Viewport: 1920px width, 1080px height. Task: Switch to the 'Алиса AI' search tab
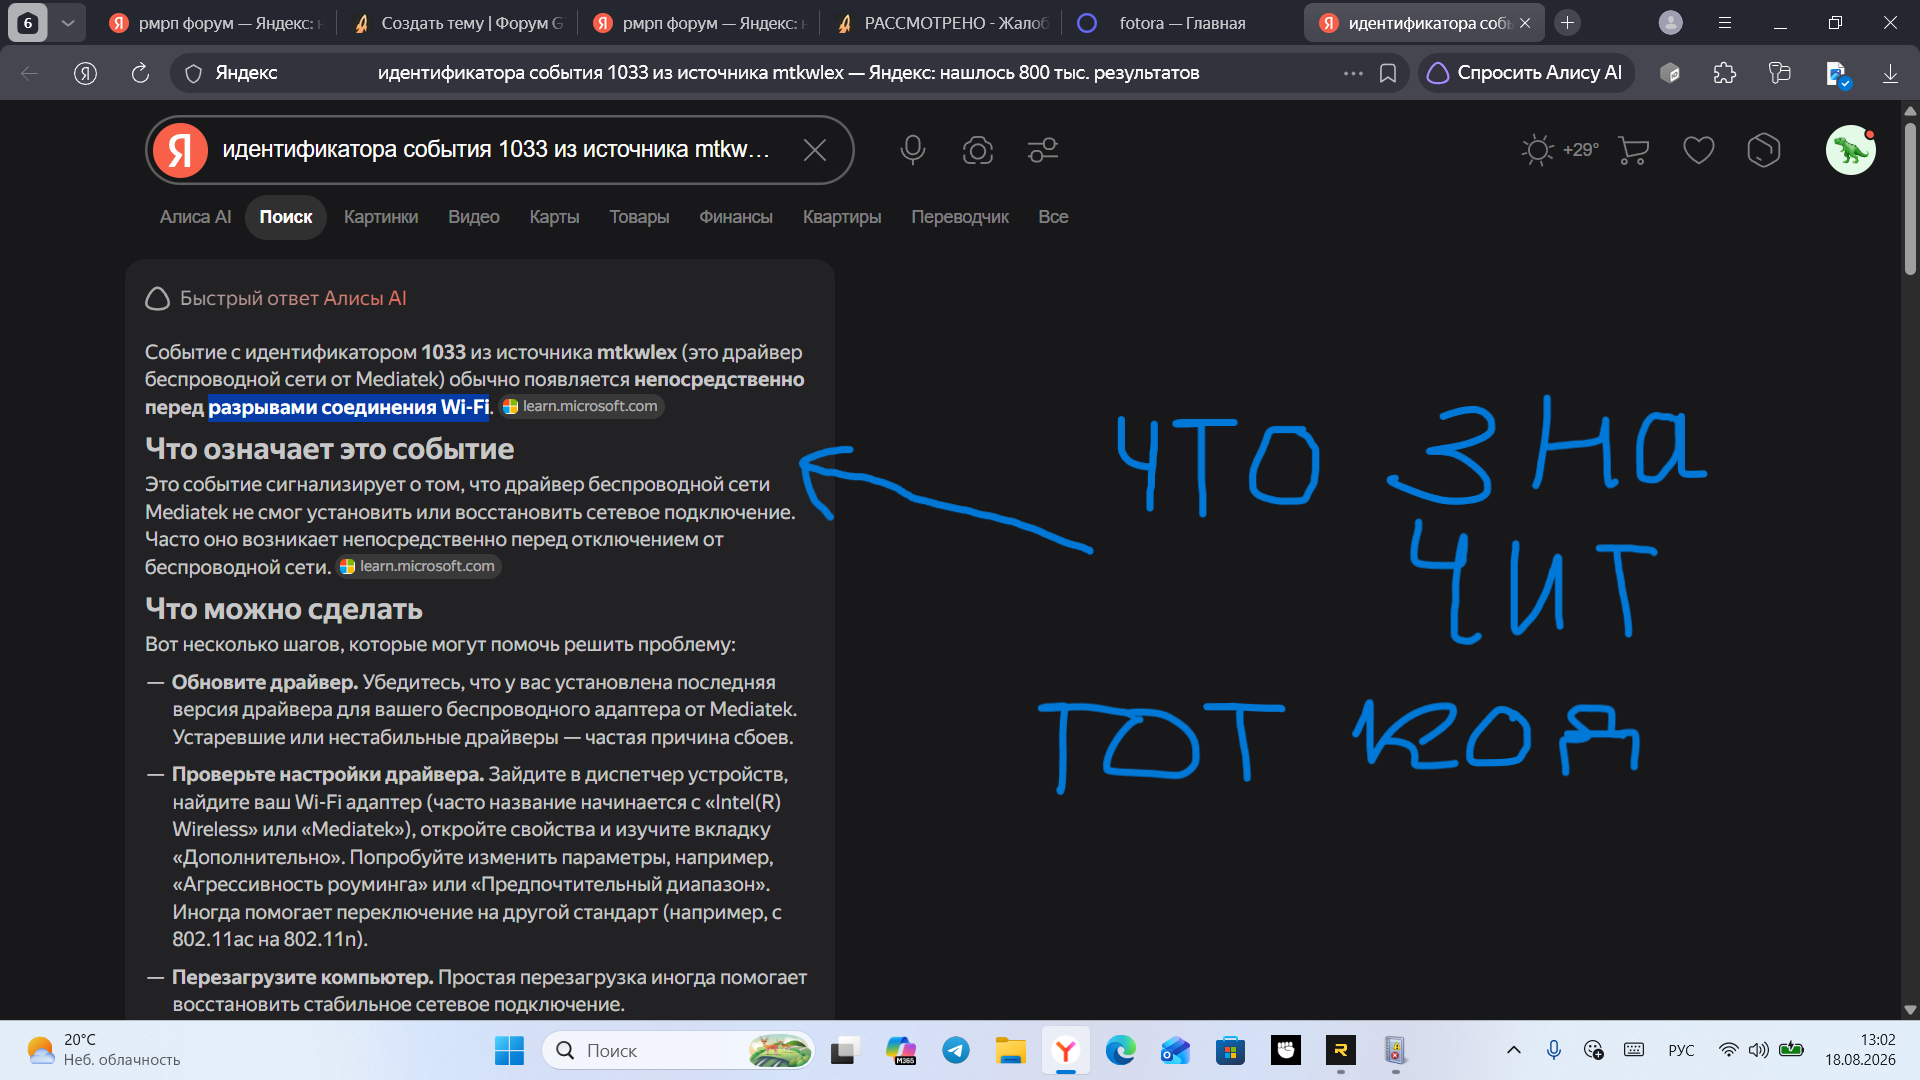click(x=195, y=217)
